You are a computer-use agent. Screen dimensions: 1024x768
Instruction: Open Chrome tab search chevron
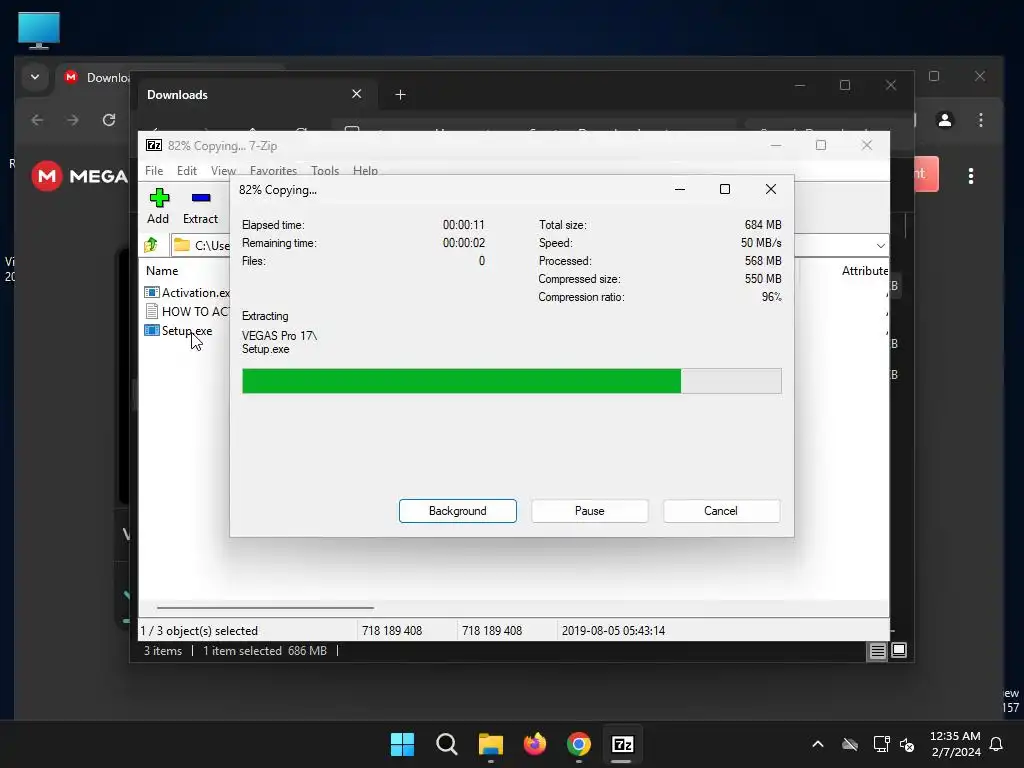35,77
